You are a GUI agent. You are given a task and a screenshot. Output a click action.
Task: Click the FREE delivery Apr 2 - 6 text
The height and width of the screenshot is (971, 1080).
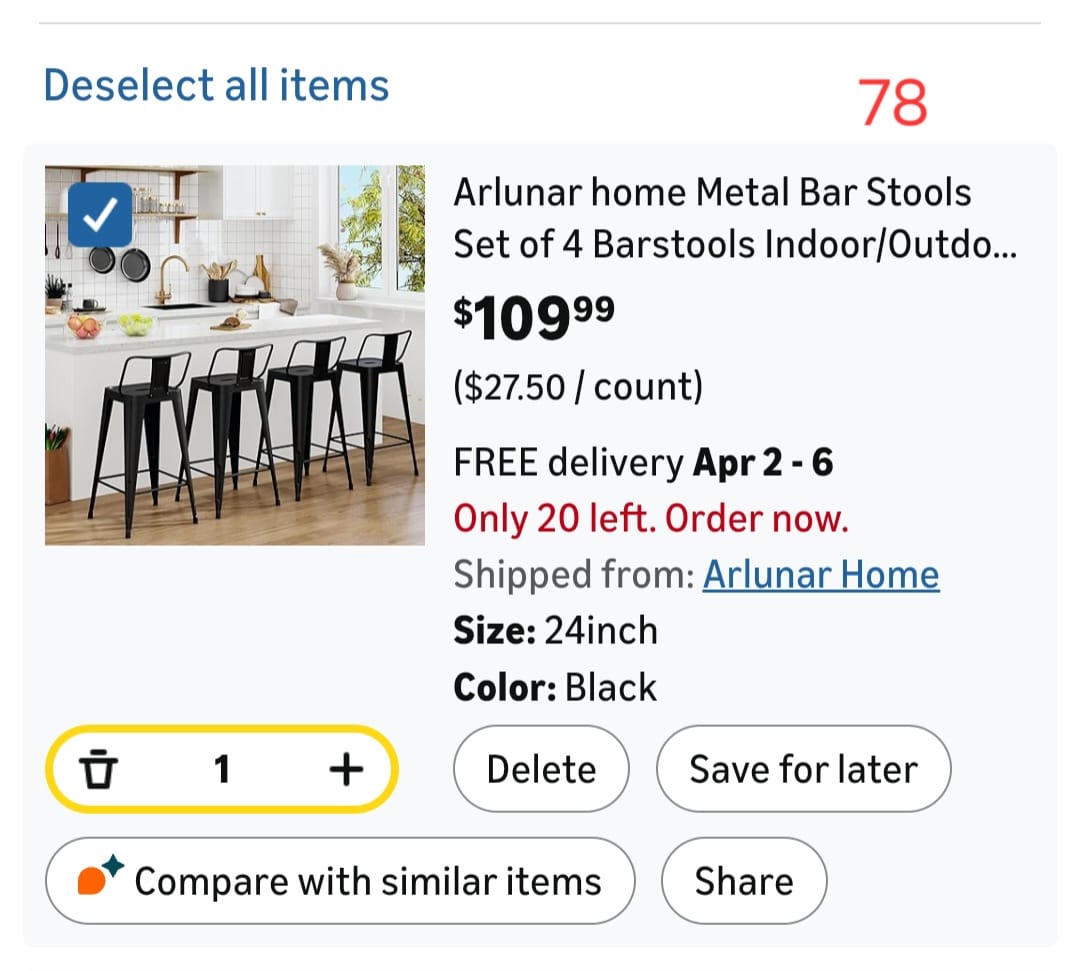coord(643,463)
